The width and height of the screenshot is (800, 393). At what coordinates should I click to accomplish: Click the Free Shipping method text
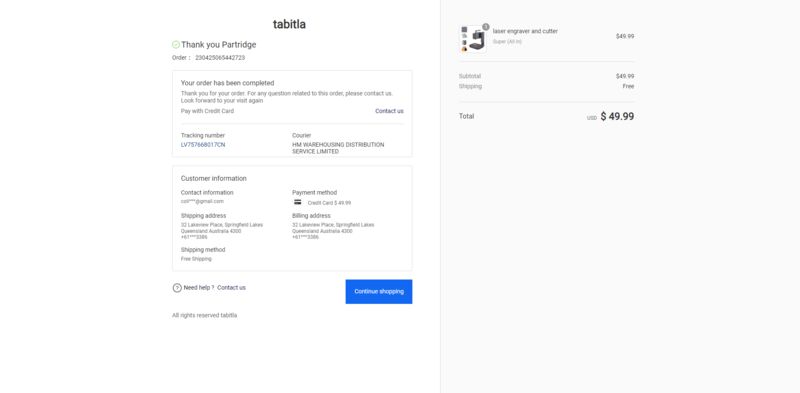tap(196, 259)
